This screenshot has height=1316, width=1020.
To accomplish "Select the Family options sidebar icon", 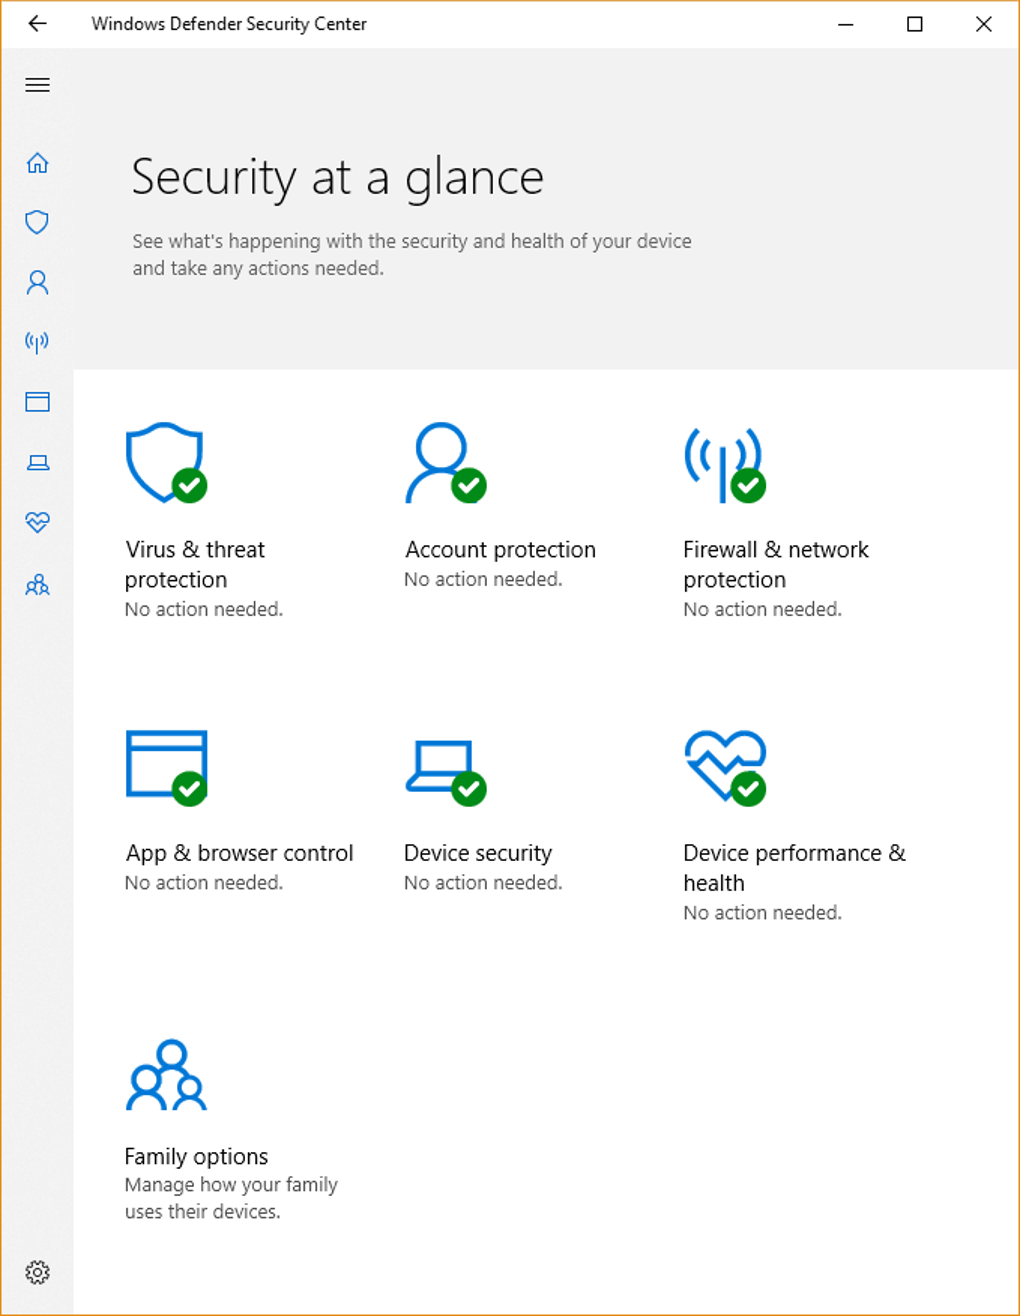I will (37, 585).
